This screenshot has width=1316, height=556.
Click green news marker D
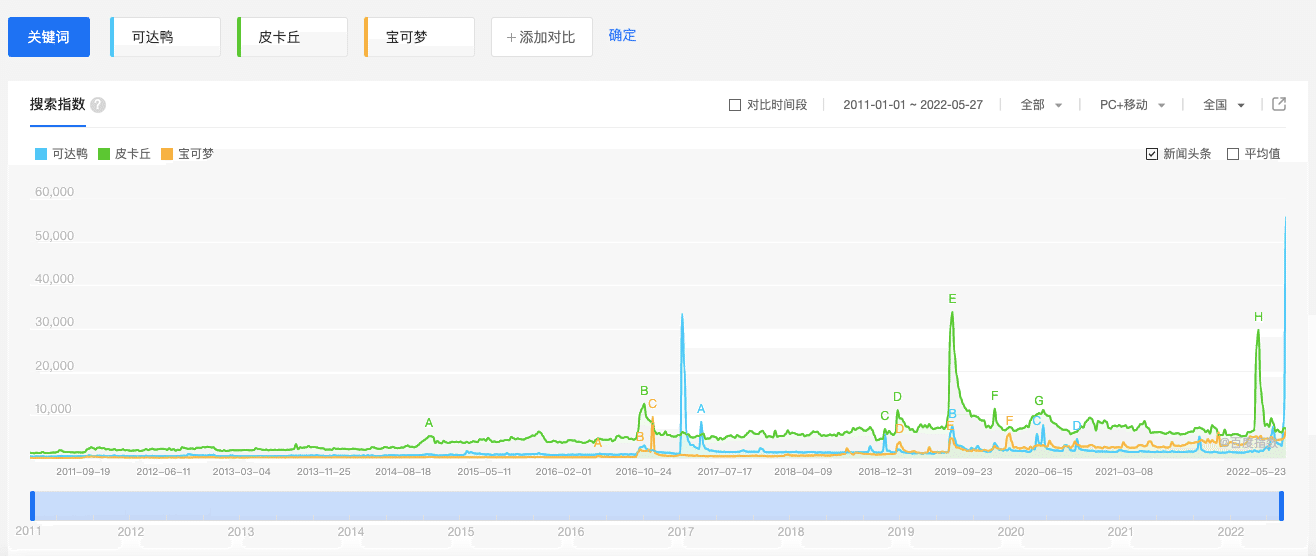tap(897, 397)
